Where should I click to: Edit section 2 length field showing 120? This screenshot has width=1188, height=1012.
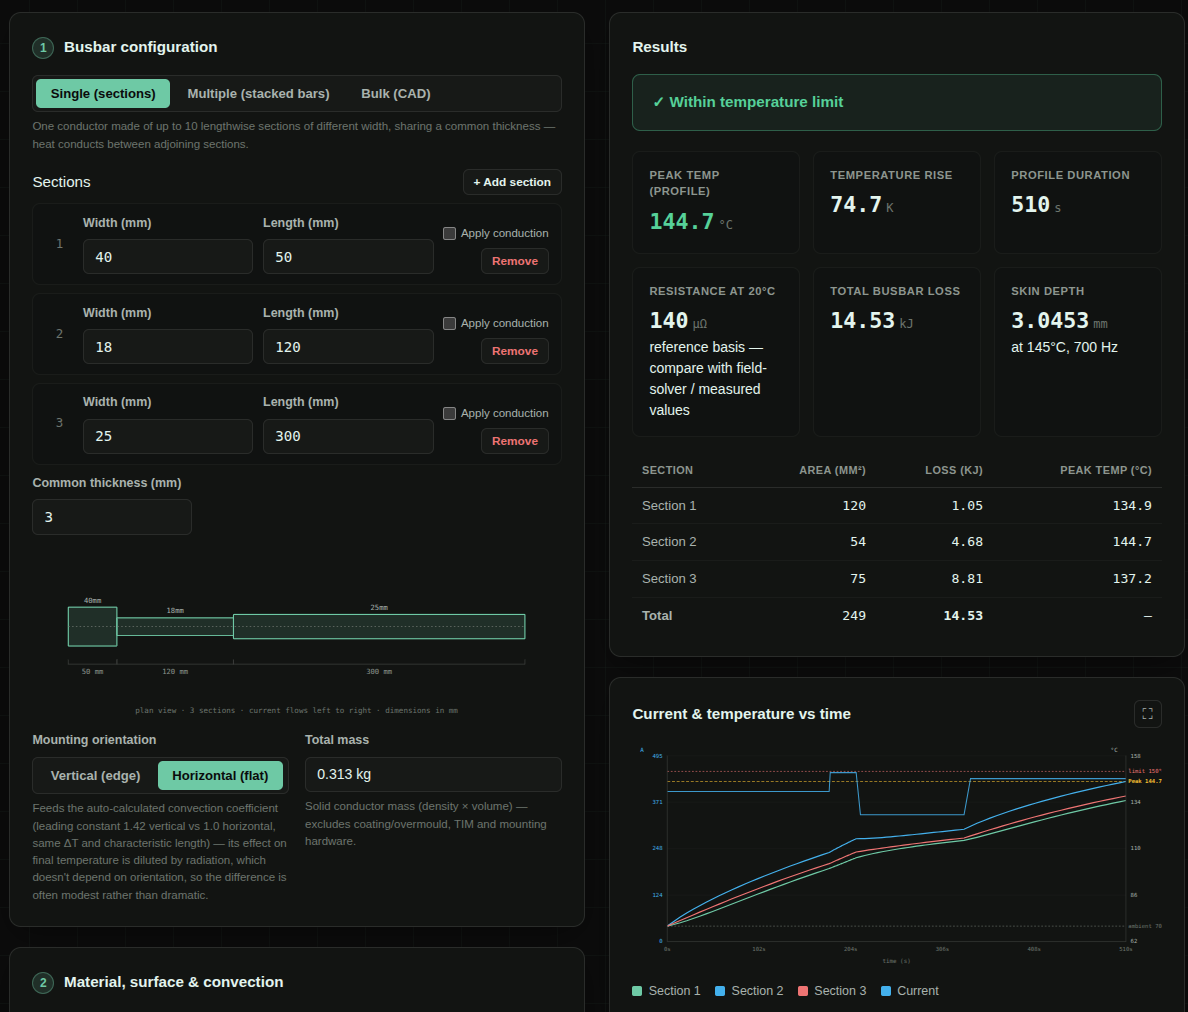[x=348, y=347]
